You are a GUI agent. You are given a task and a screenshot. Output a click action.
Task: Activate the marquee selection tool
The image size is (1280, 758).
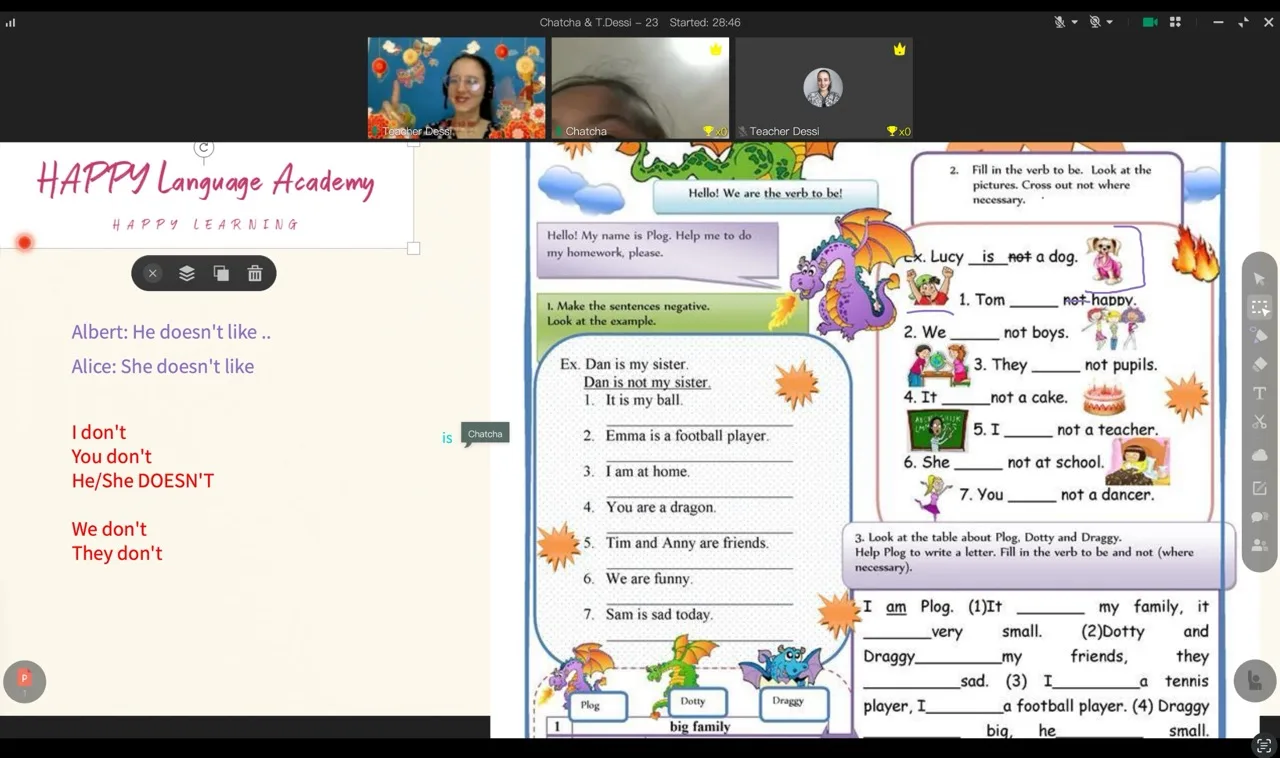[x=1259, y=308]
